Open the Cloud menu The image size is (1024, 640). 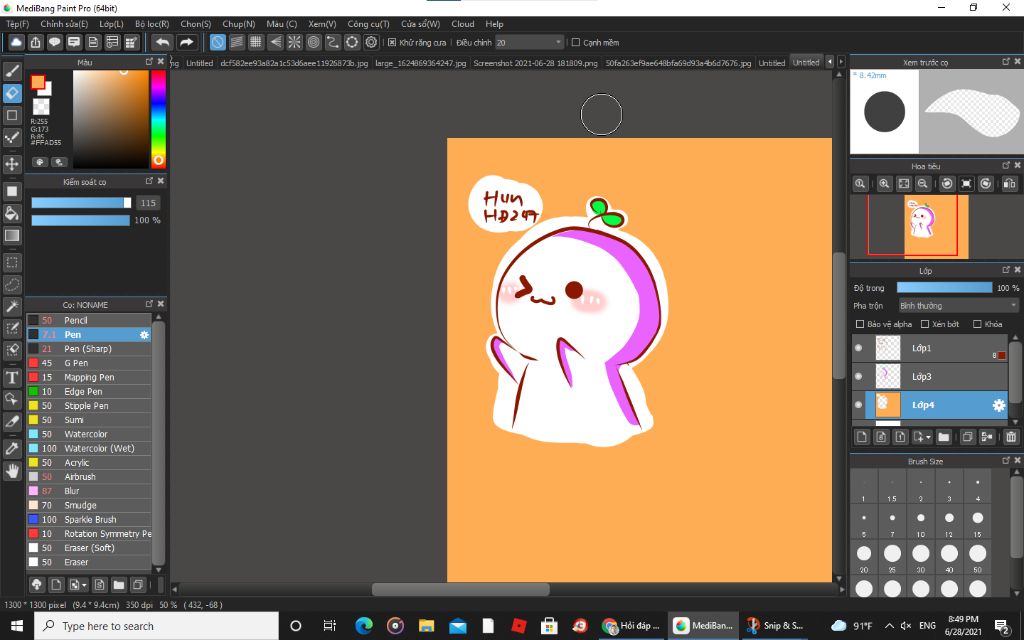point(462,24)
